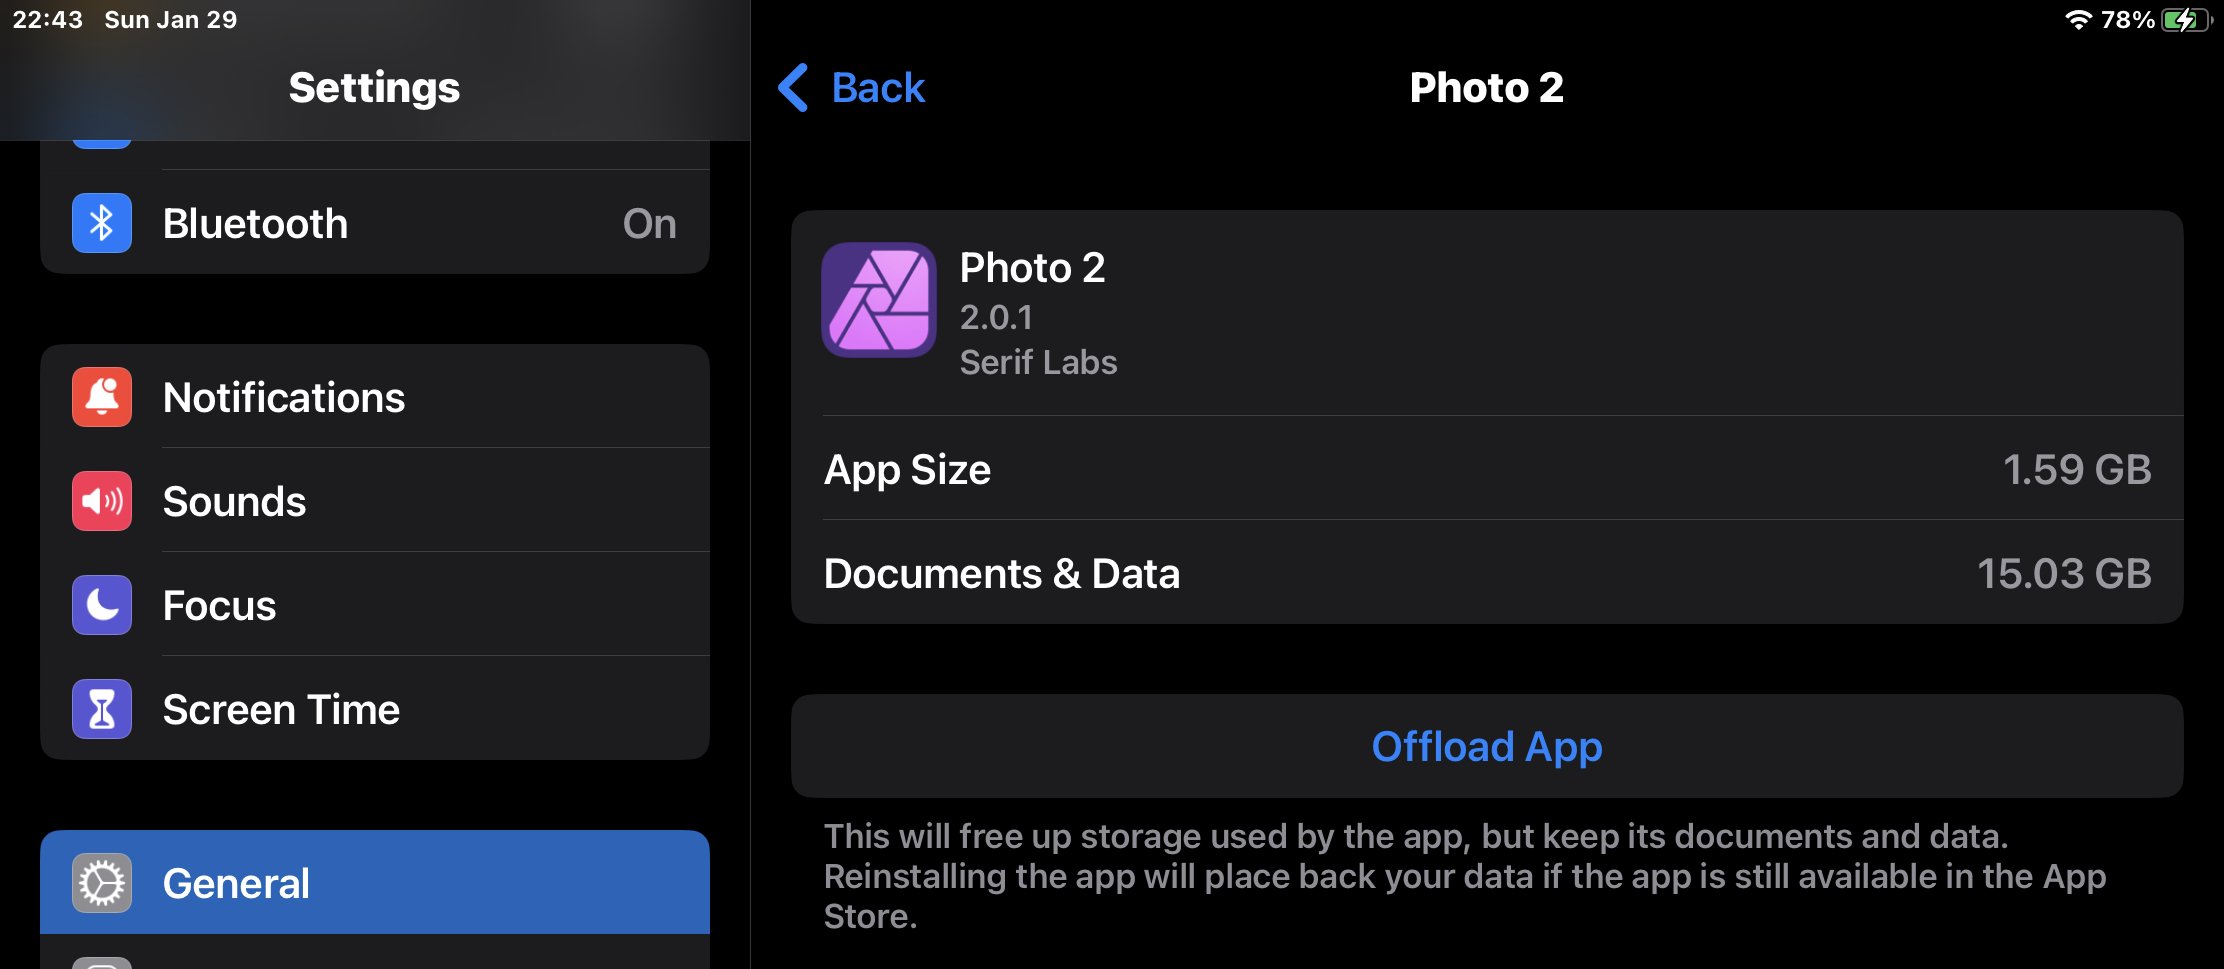Tap the Offload App button
The width and height of the screenshot is (2224, 969).
1487,746
